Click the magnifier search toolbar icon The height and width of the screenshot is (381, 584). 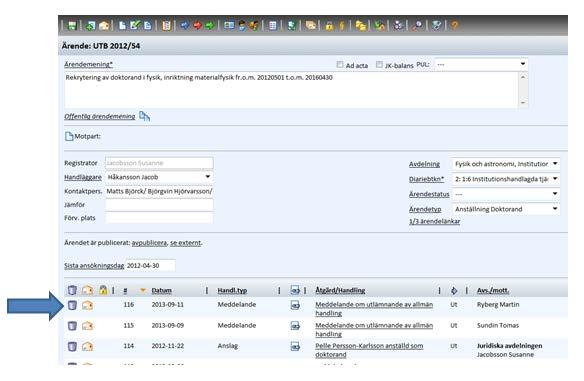418,25
